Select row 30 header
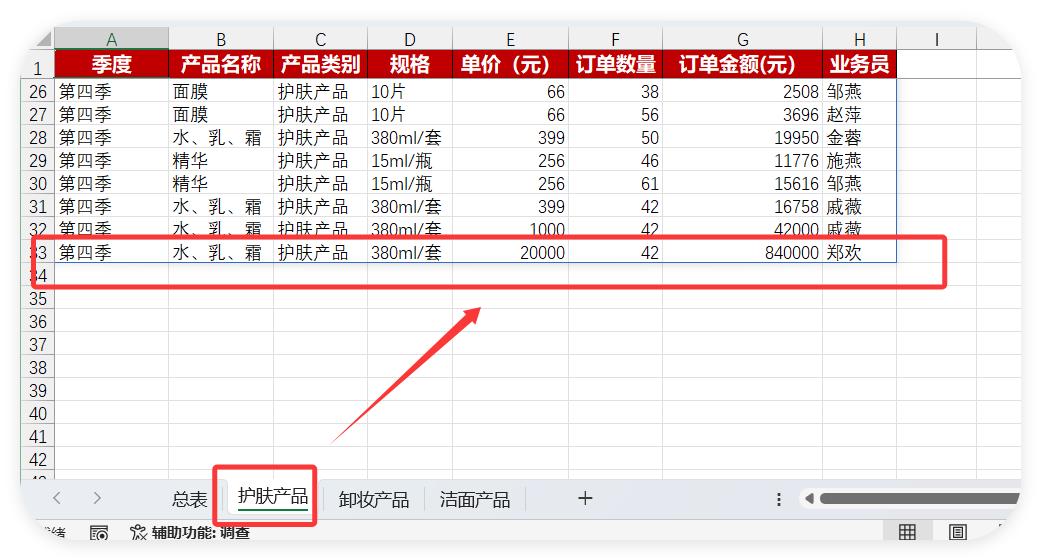 (x=38, y=183)
